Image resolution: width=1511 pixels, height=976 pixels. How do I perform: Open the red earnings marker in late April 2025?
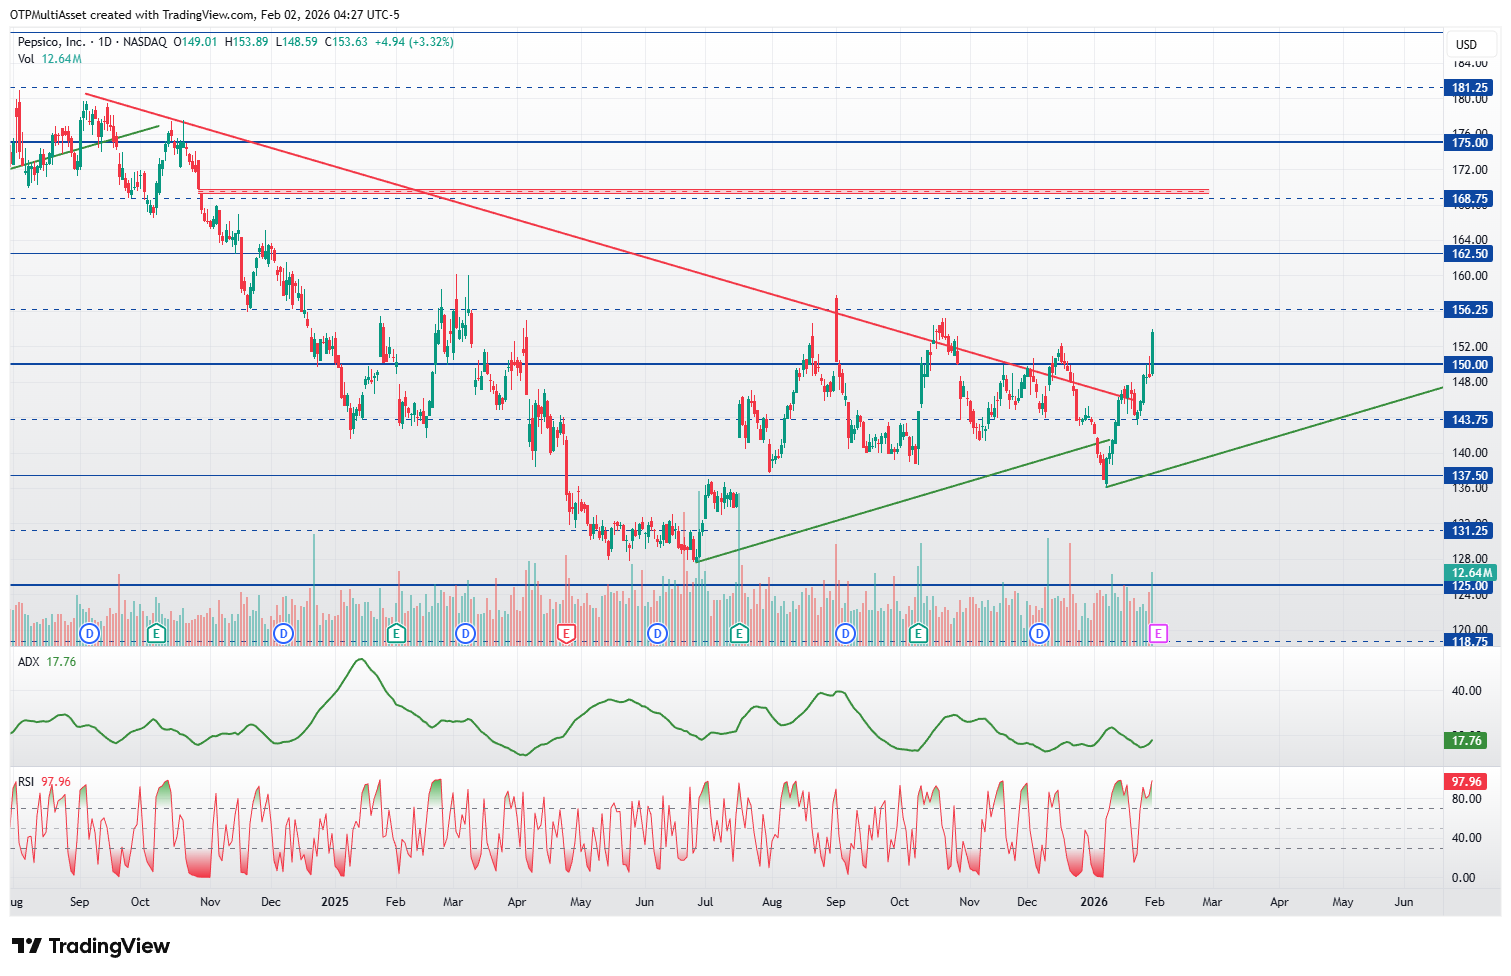click(567, 633)
